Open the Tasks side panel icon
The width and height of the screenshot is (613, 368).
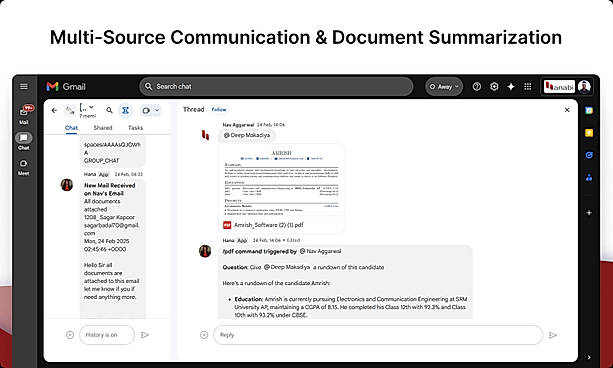click(589, 155)
